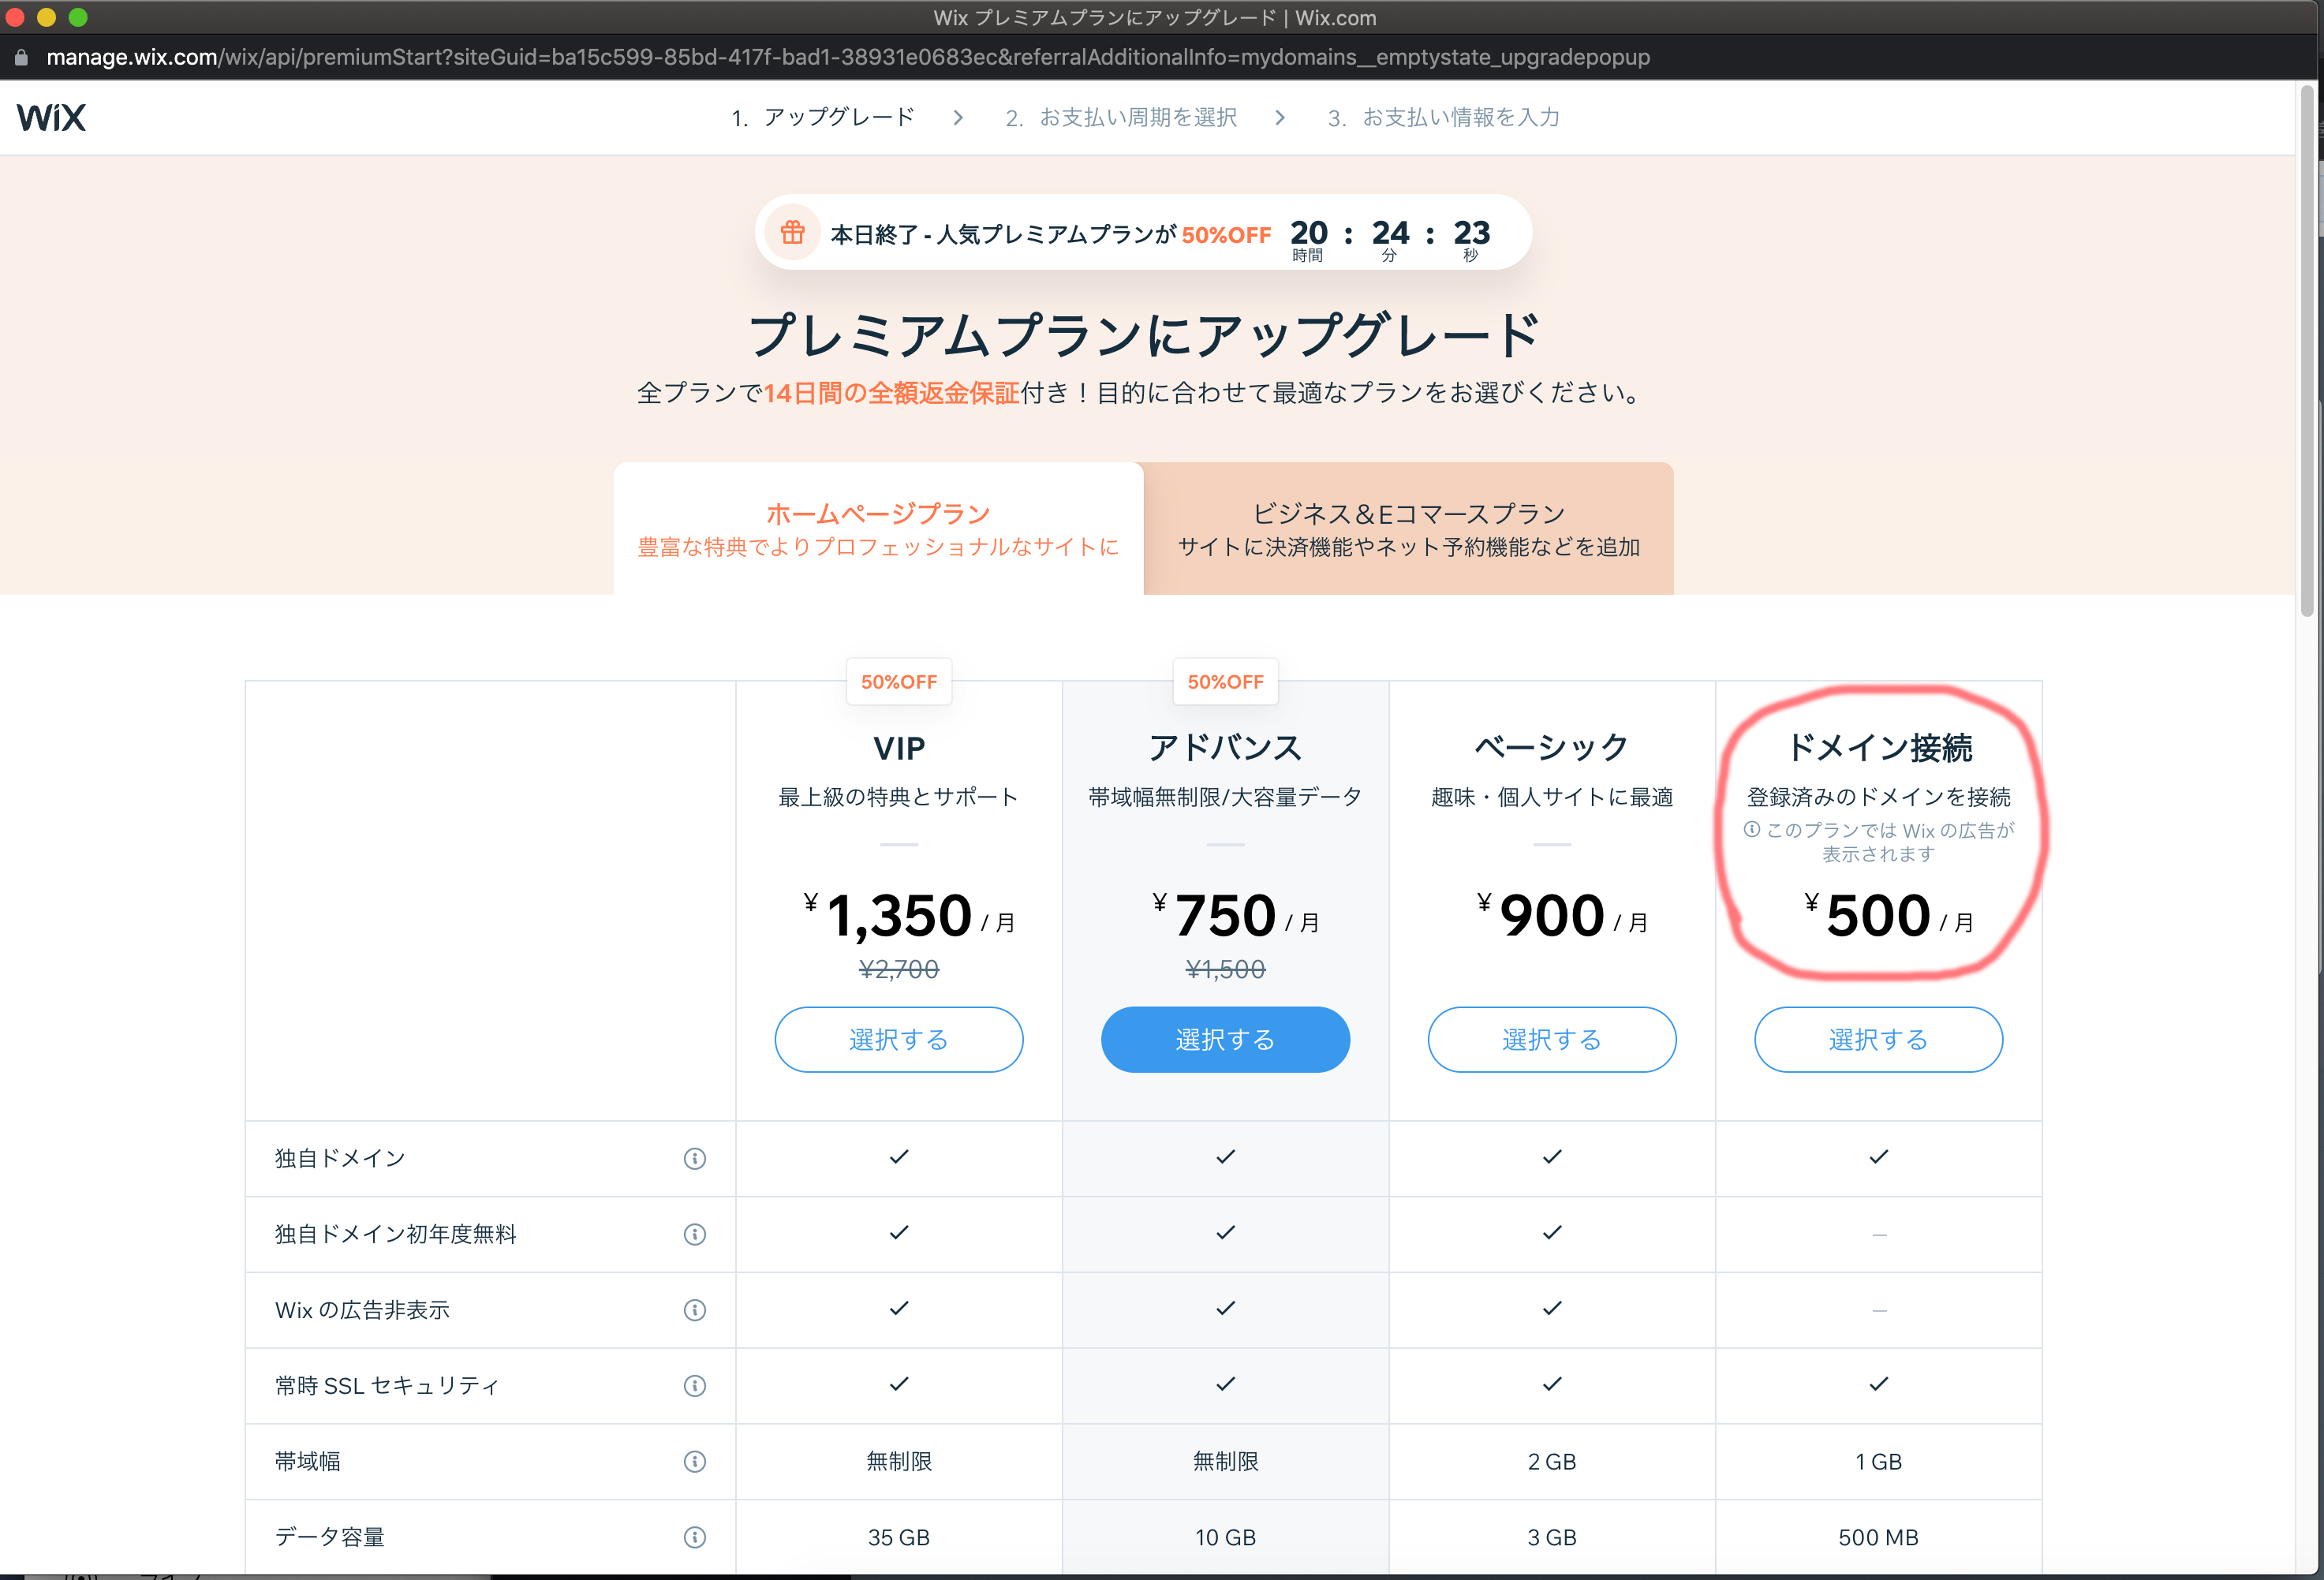This screenshot has width=2324, height=1580.
Task: Click VIP 35 GB storage value
Action: click(x=898, y=1537)
